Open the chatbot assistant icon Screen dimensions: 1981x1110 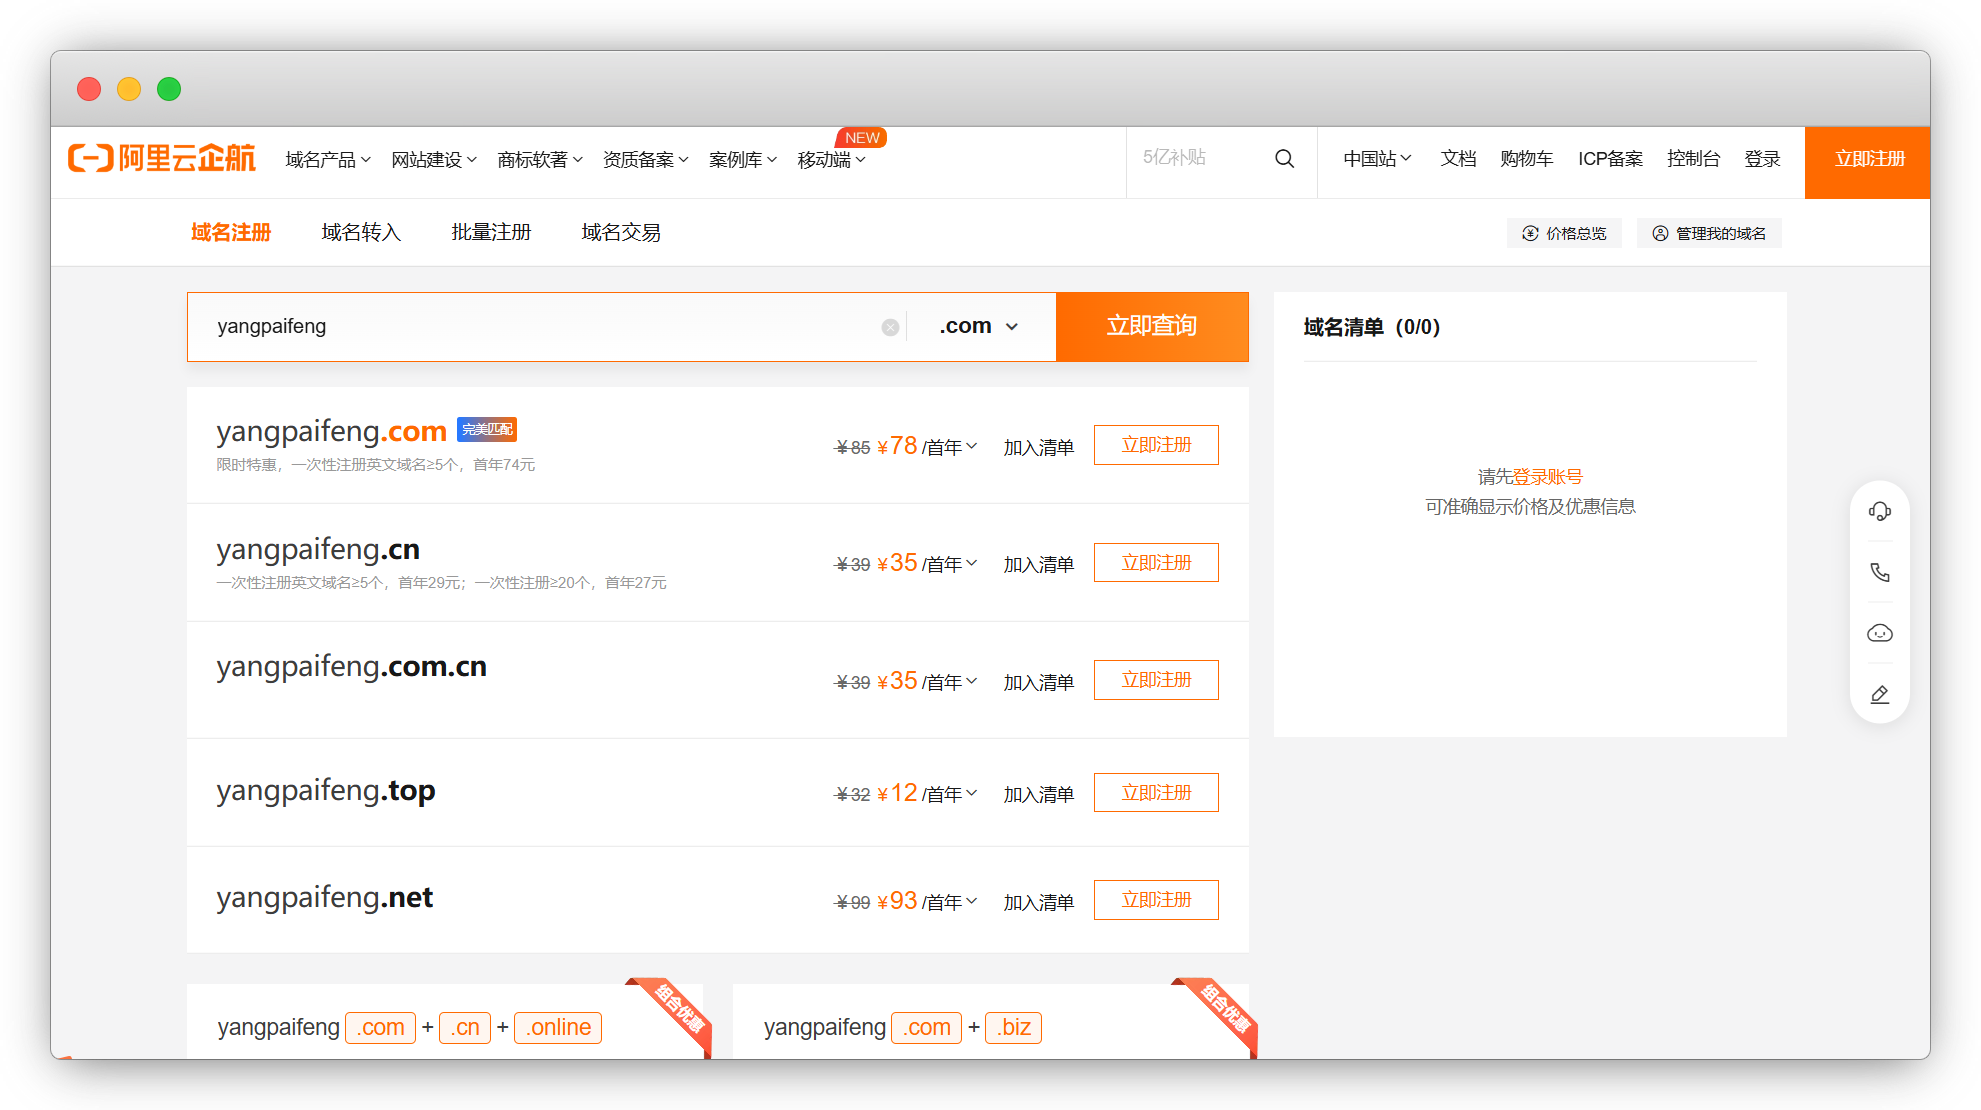pos(1879,634)
